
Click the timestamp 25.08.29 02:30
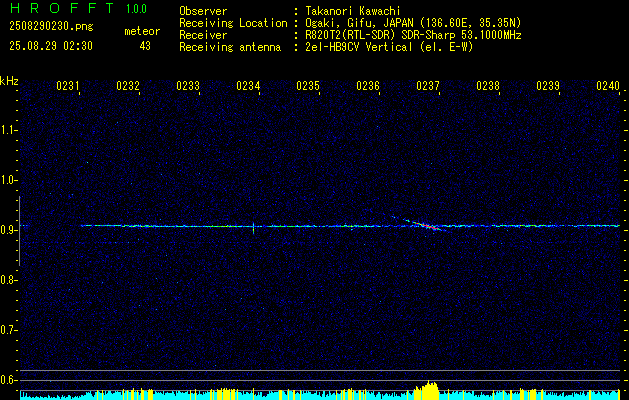[51, 46]
